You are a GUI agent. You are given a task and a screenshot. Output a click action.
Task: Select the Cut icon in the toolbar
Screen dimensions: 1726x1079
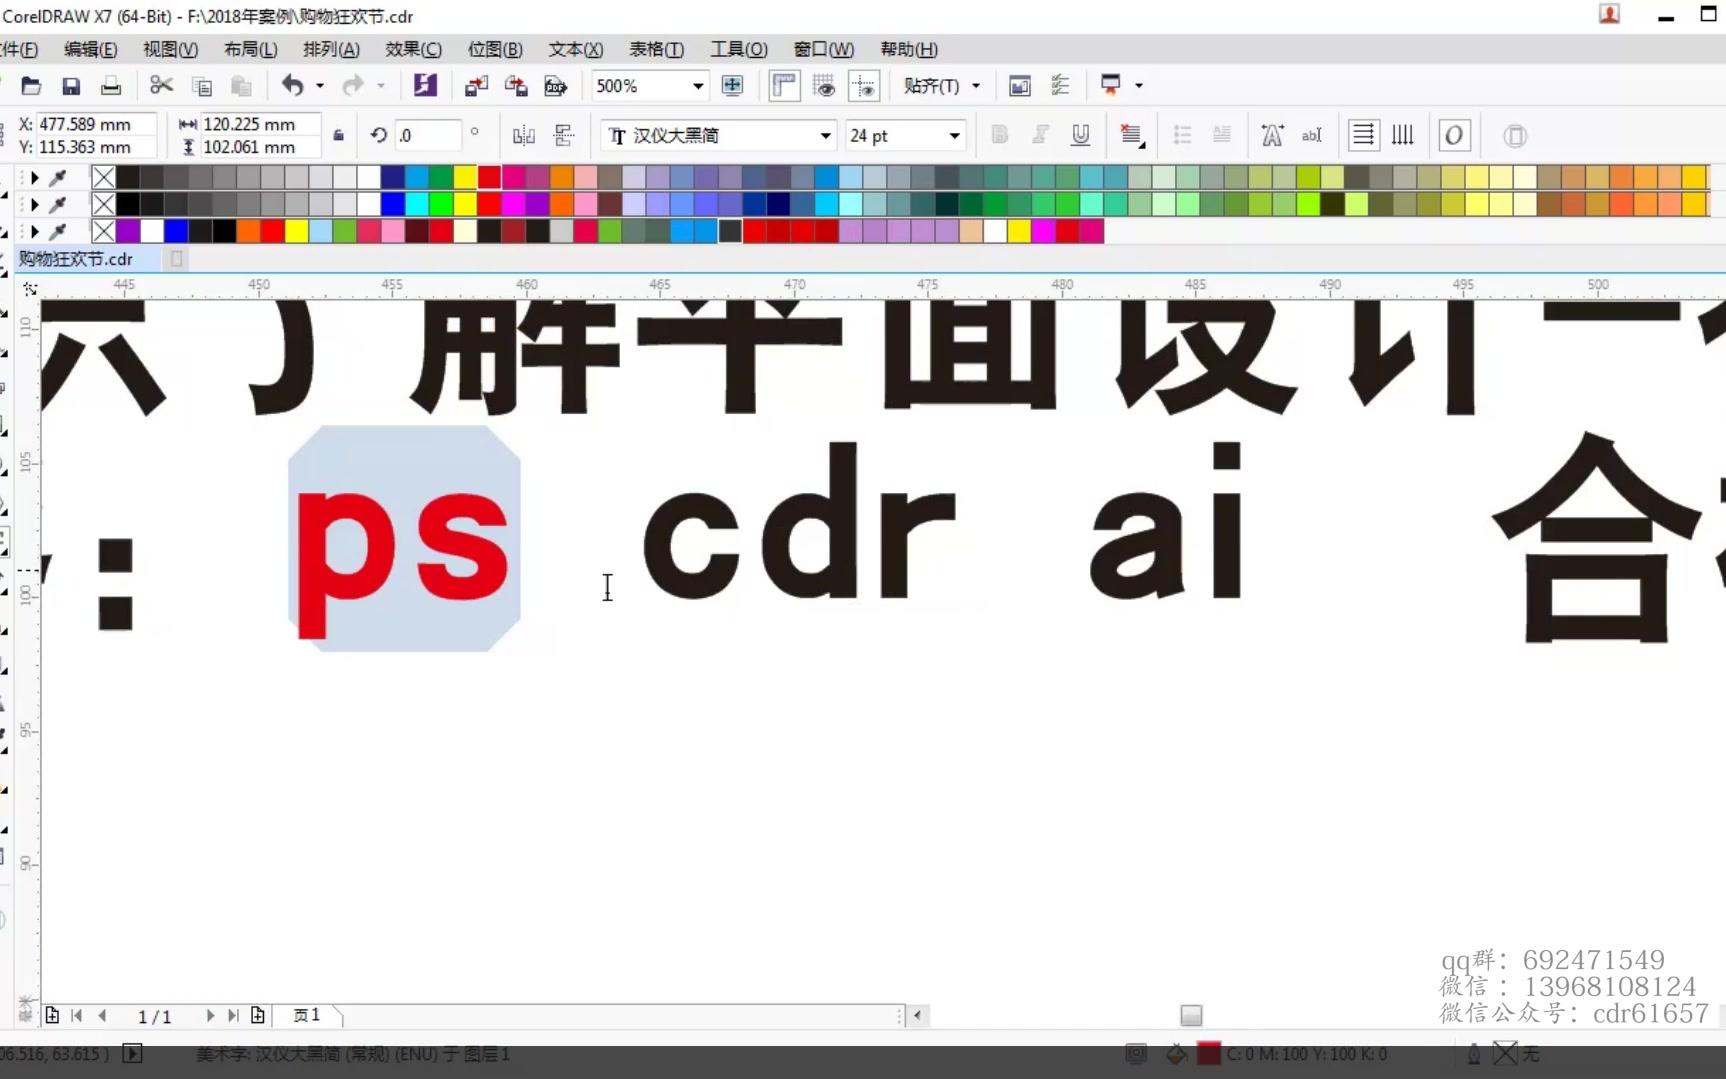[x=161, y=85]
